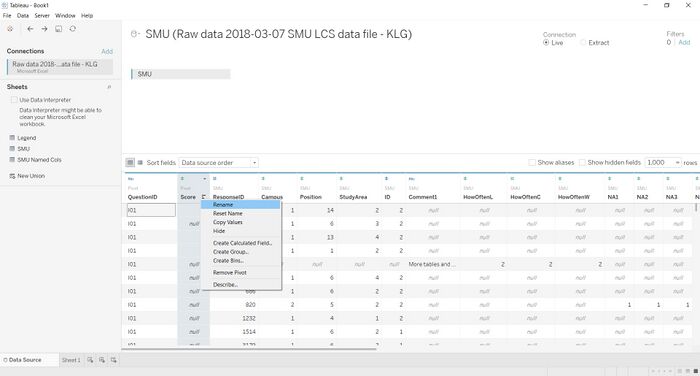This screenshot has width=700, height=376.
Task: Click the New Union label
Action: point(31,176)
